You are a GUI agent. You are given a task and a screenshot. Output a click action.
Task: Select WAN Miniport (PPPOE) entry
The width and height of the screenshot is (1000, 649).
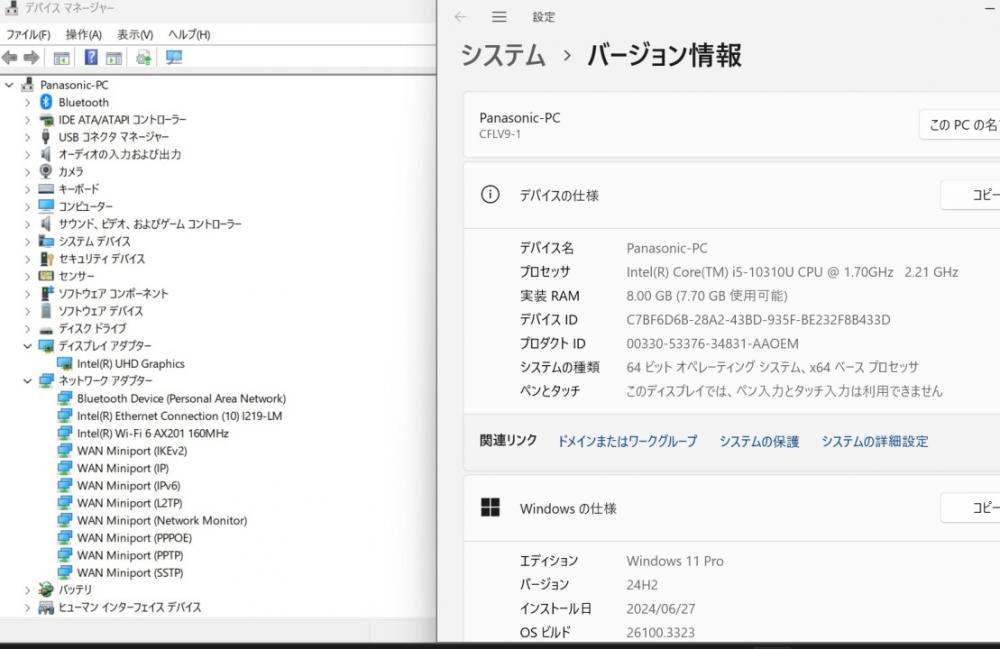pyautogui.click(x=134, y=537)
